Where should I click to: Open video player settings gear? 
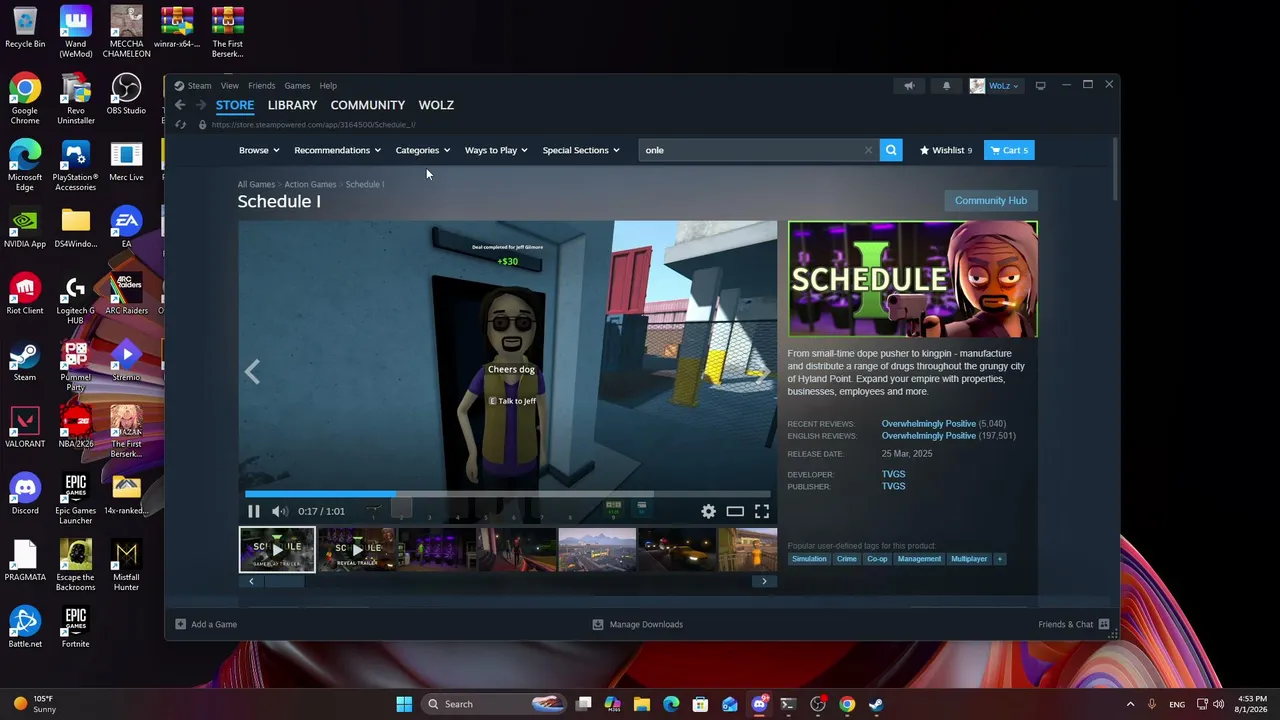[708, 511]
